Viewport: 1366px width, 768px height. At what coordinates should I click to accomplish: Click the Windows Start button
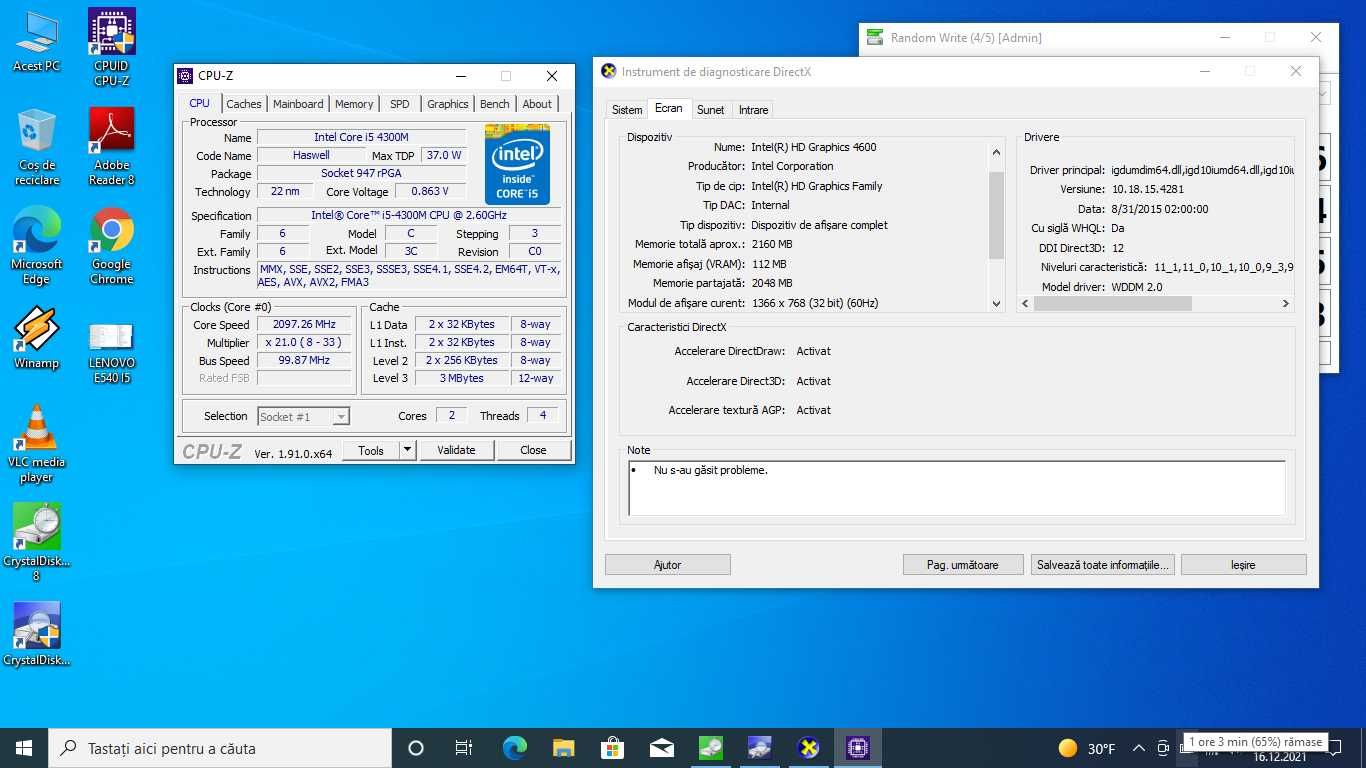(x=24, y=748)
